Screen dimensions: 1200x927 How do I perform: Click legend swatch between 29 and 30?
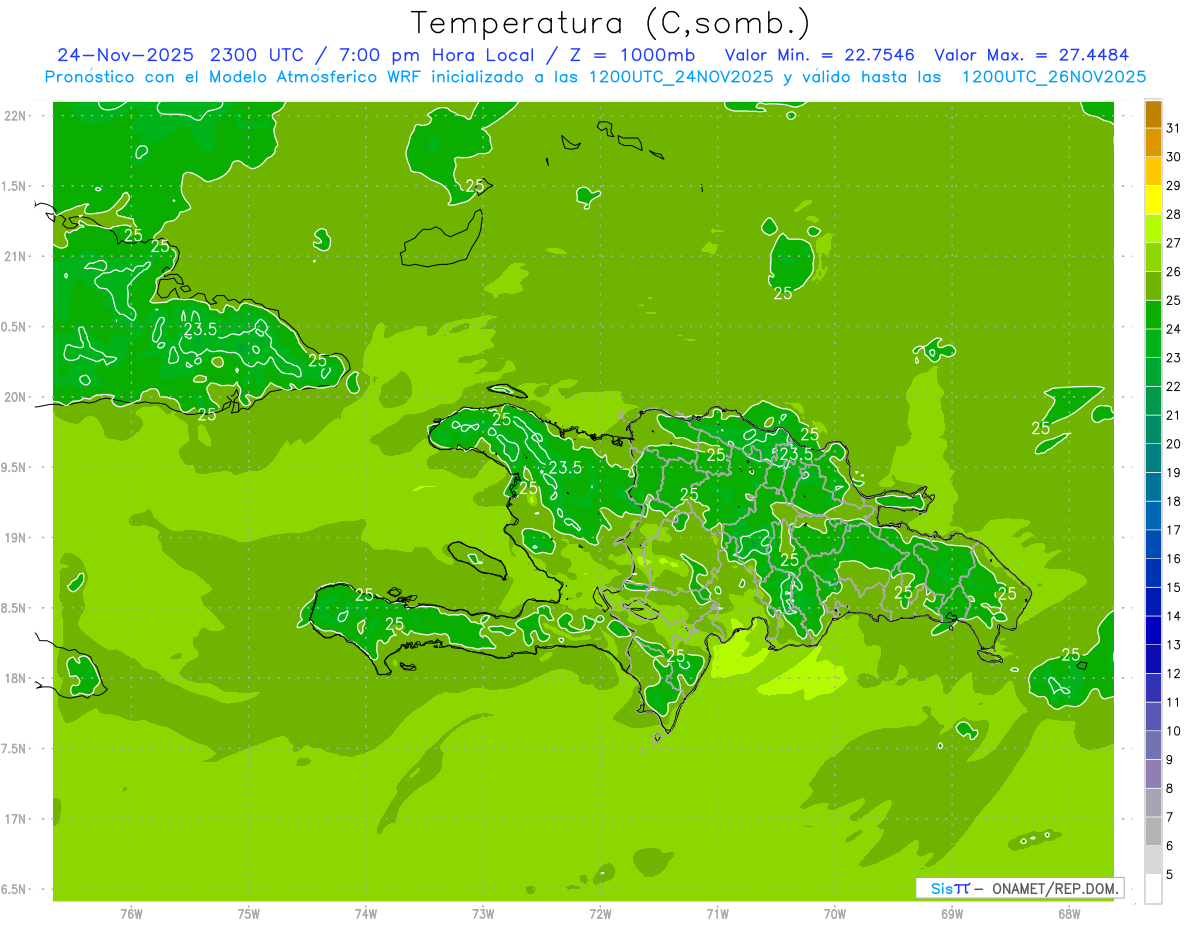pos(1153,171)
